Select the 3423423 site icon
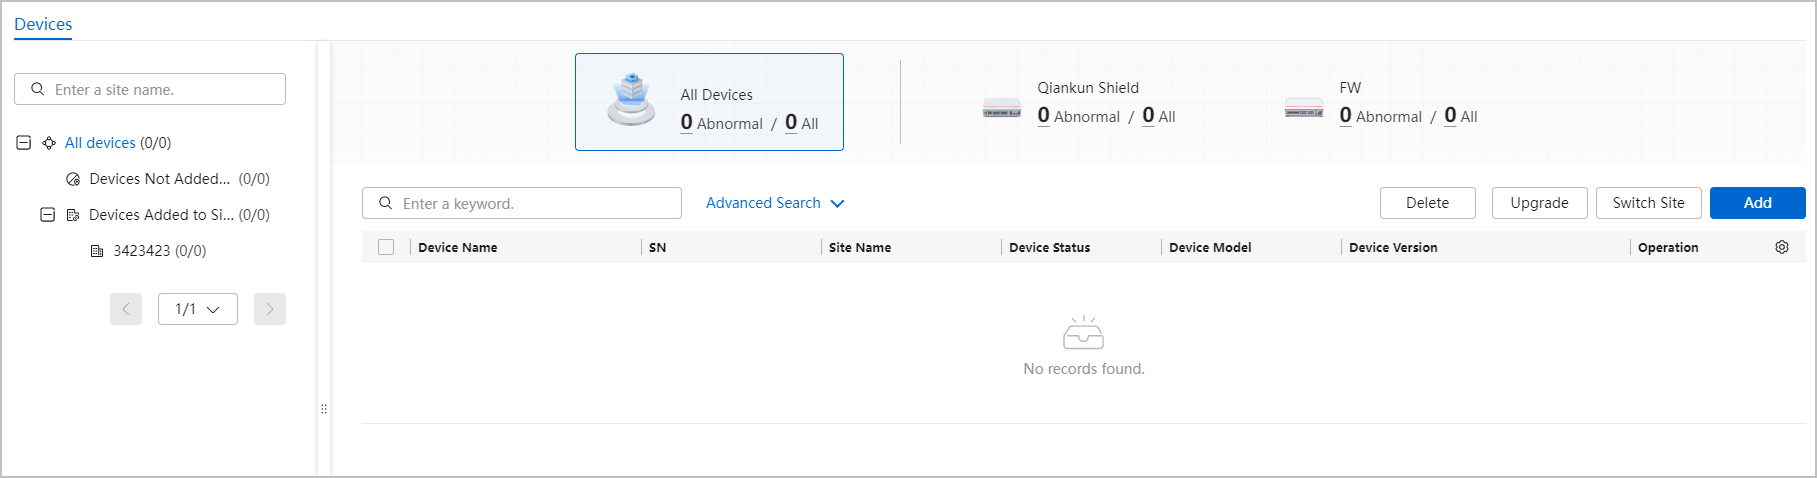Viewport: 1817px width, 478px height. [x=97, y=251]
